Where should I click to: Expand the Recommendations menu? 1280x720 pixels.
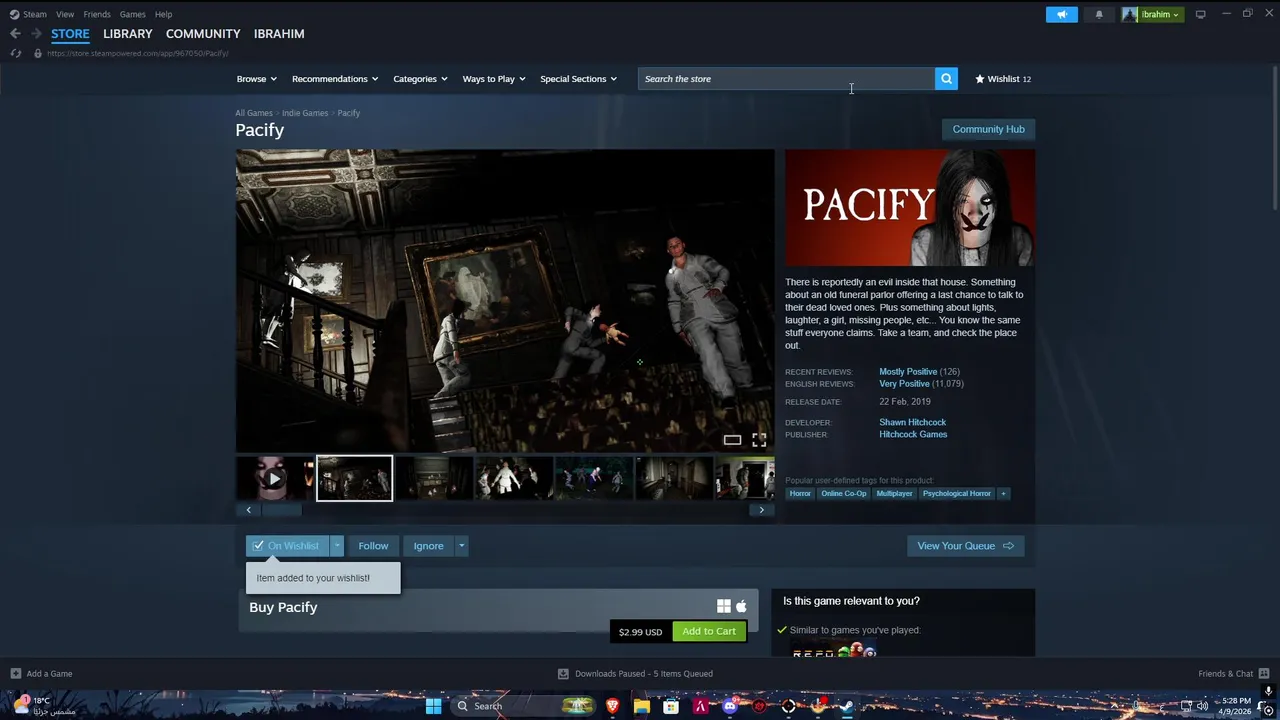click(335, 79)
